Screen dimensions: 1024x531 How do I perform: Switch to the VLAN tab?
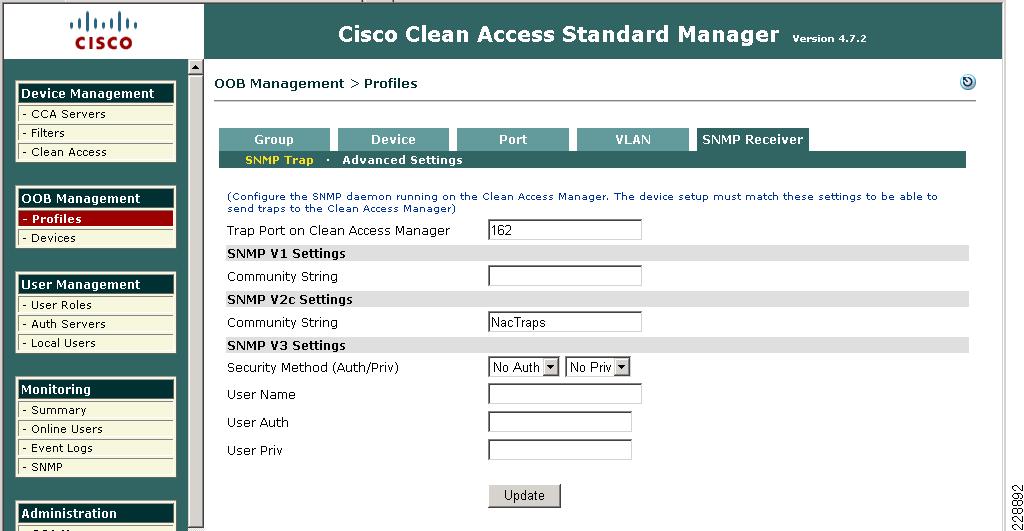[633, 140]
